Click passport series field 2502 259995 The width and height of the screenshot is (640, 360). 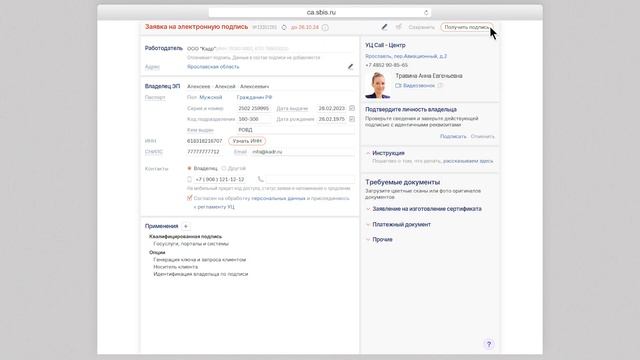pos(254,108)
